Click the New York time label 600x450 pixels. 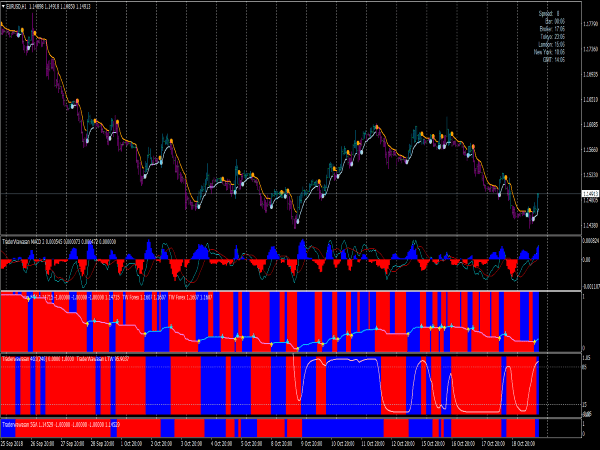click(549, 52)
